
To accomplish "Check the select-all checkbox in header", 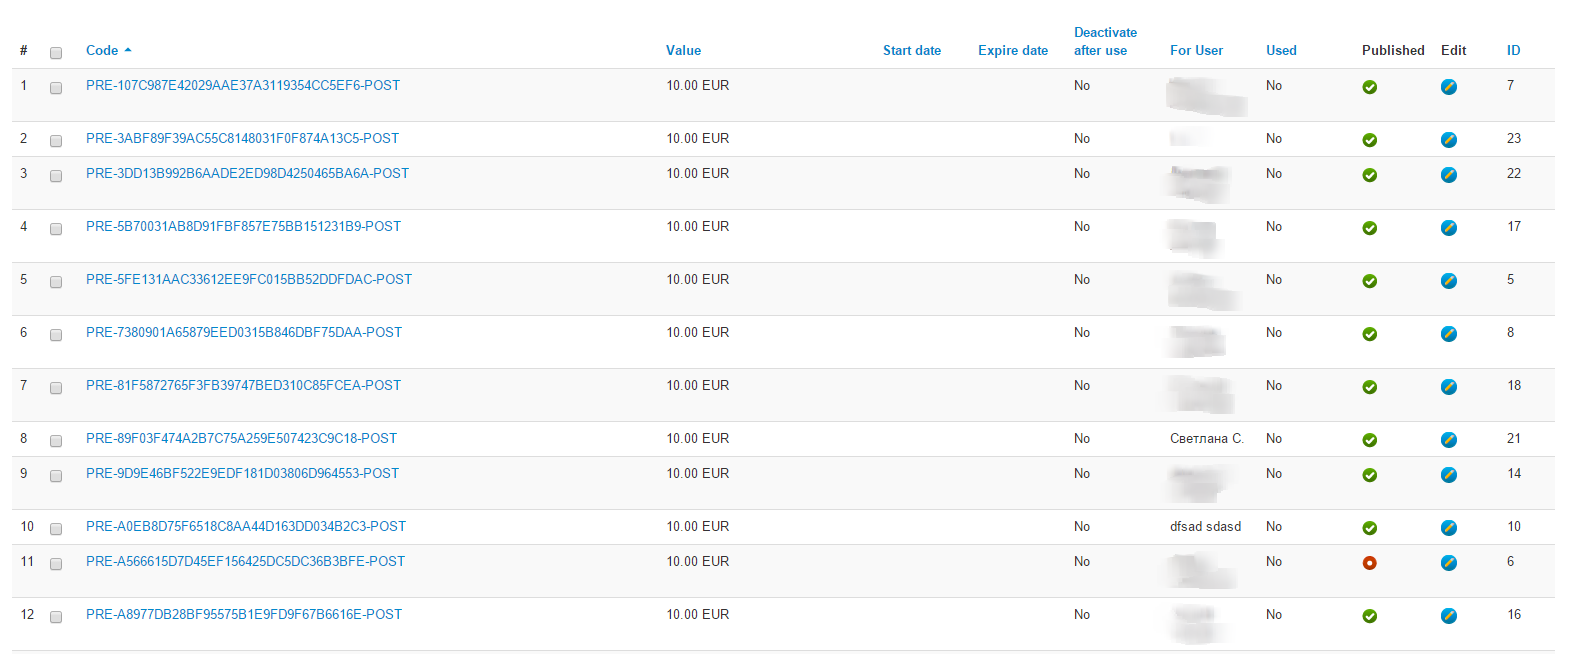I will click(56, 53).
